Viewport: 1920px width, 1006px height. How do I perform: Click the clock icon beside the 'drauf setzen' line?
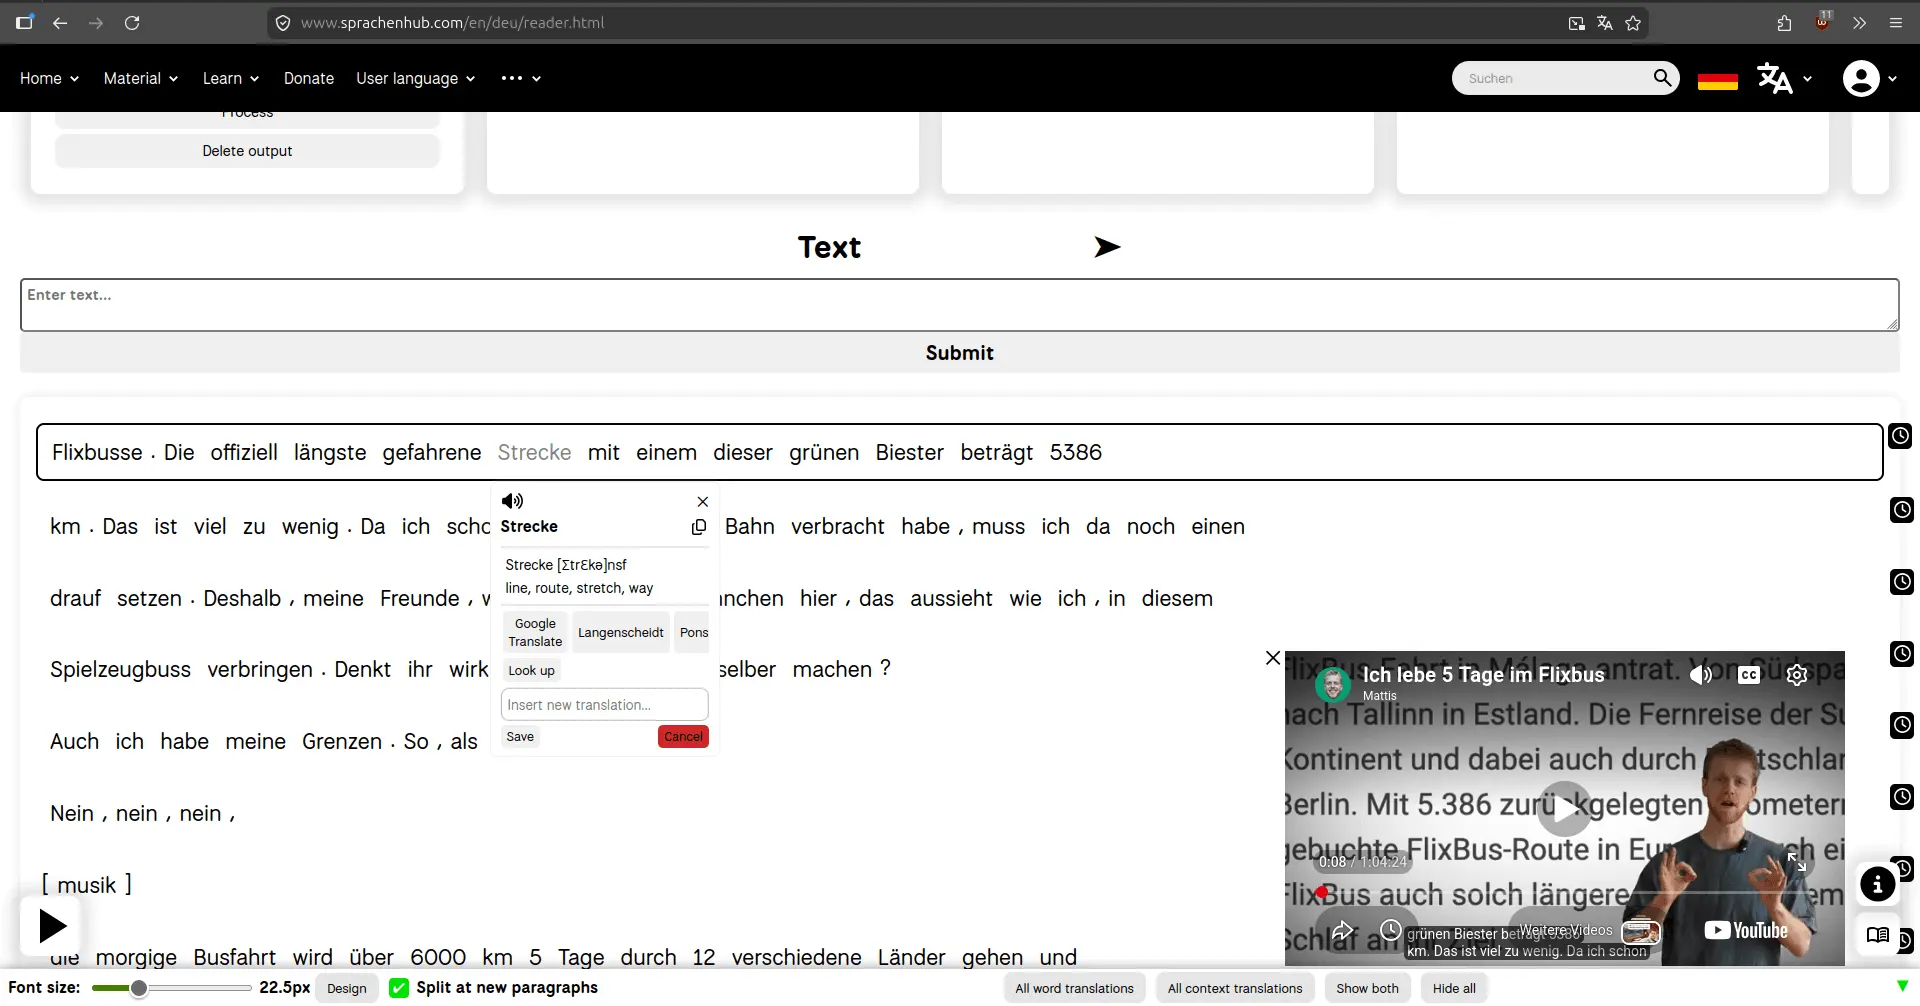click(1902, 582)
